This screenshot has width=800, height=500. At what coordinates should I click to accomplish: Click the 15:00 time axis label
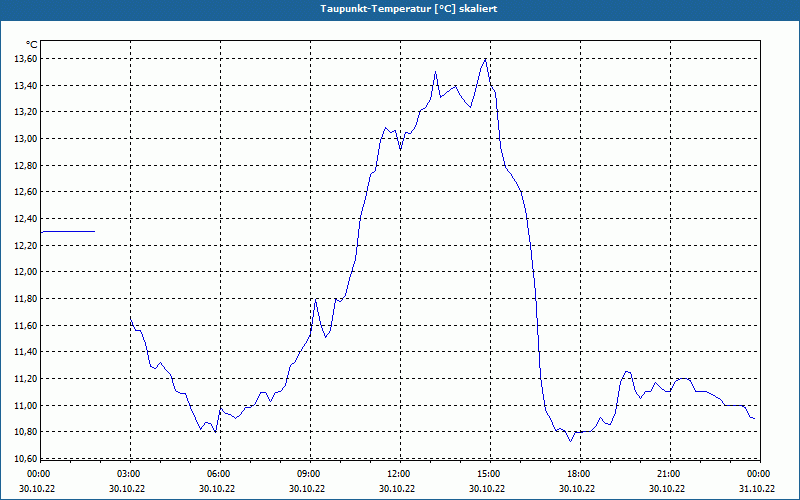pos(490,474)
